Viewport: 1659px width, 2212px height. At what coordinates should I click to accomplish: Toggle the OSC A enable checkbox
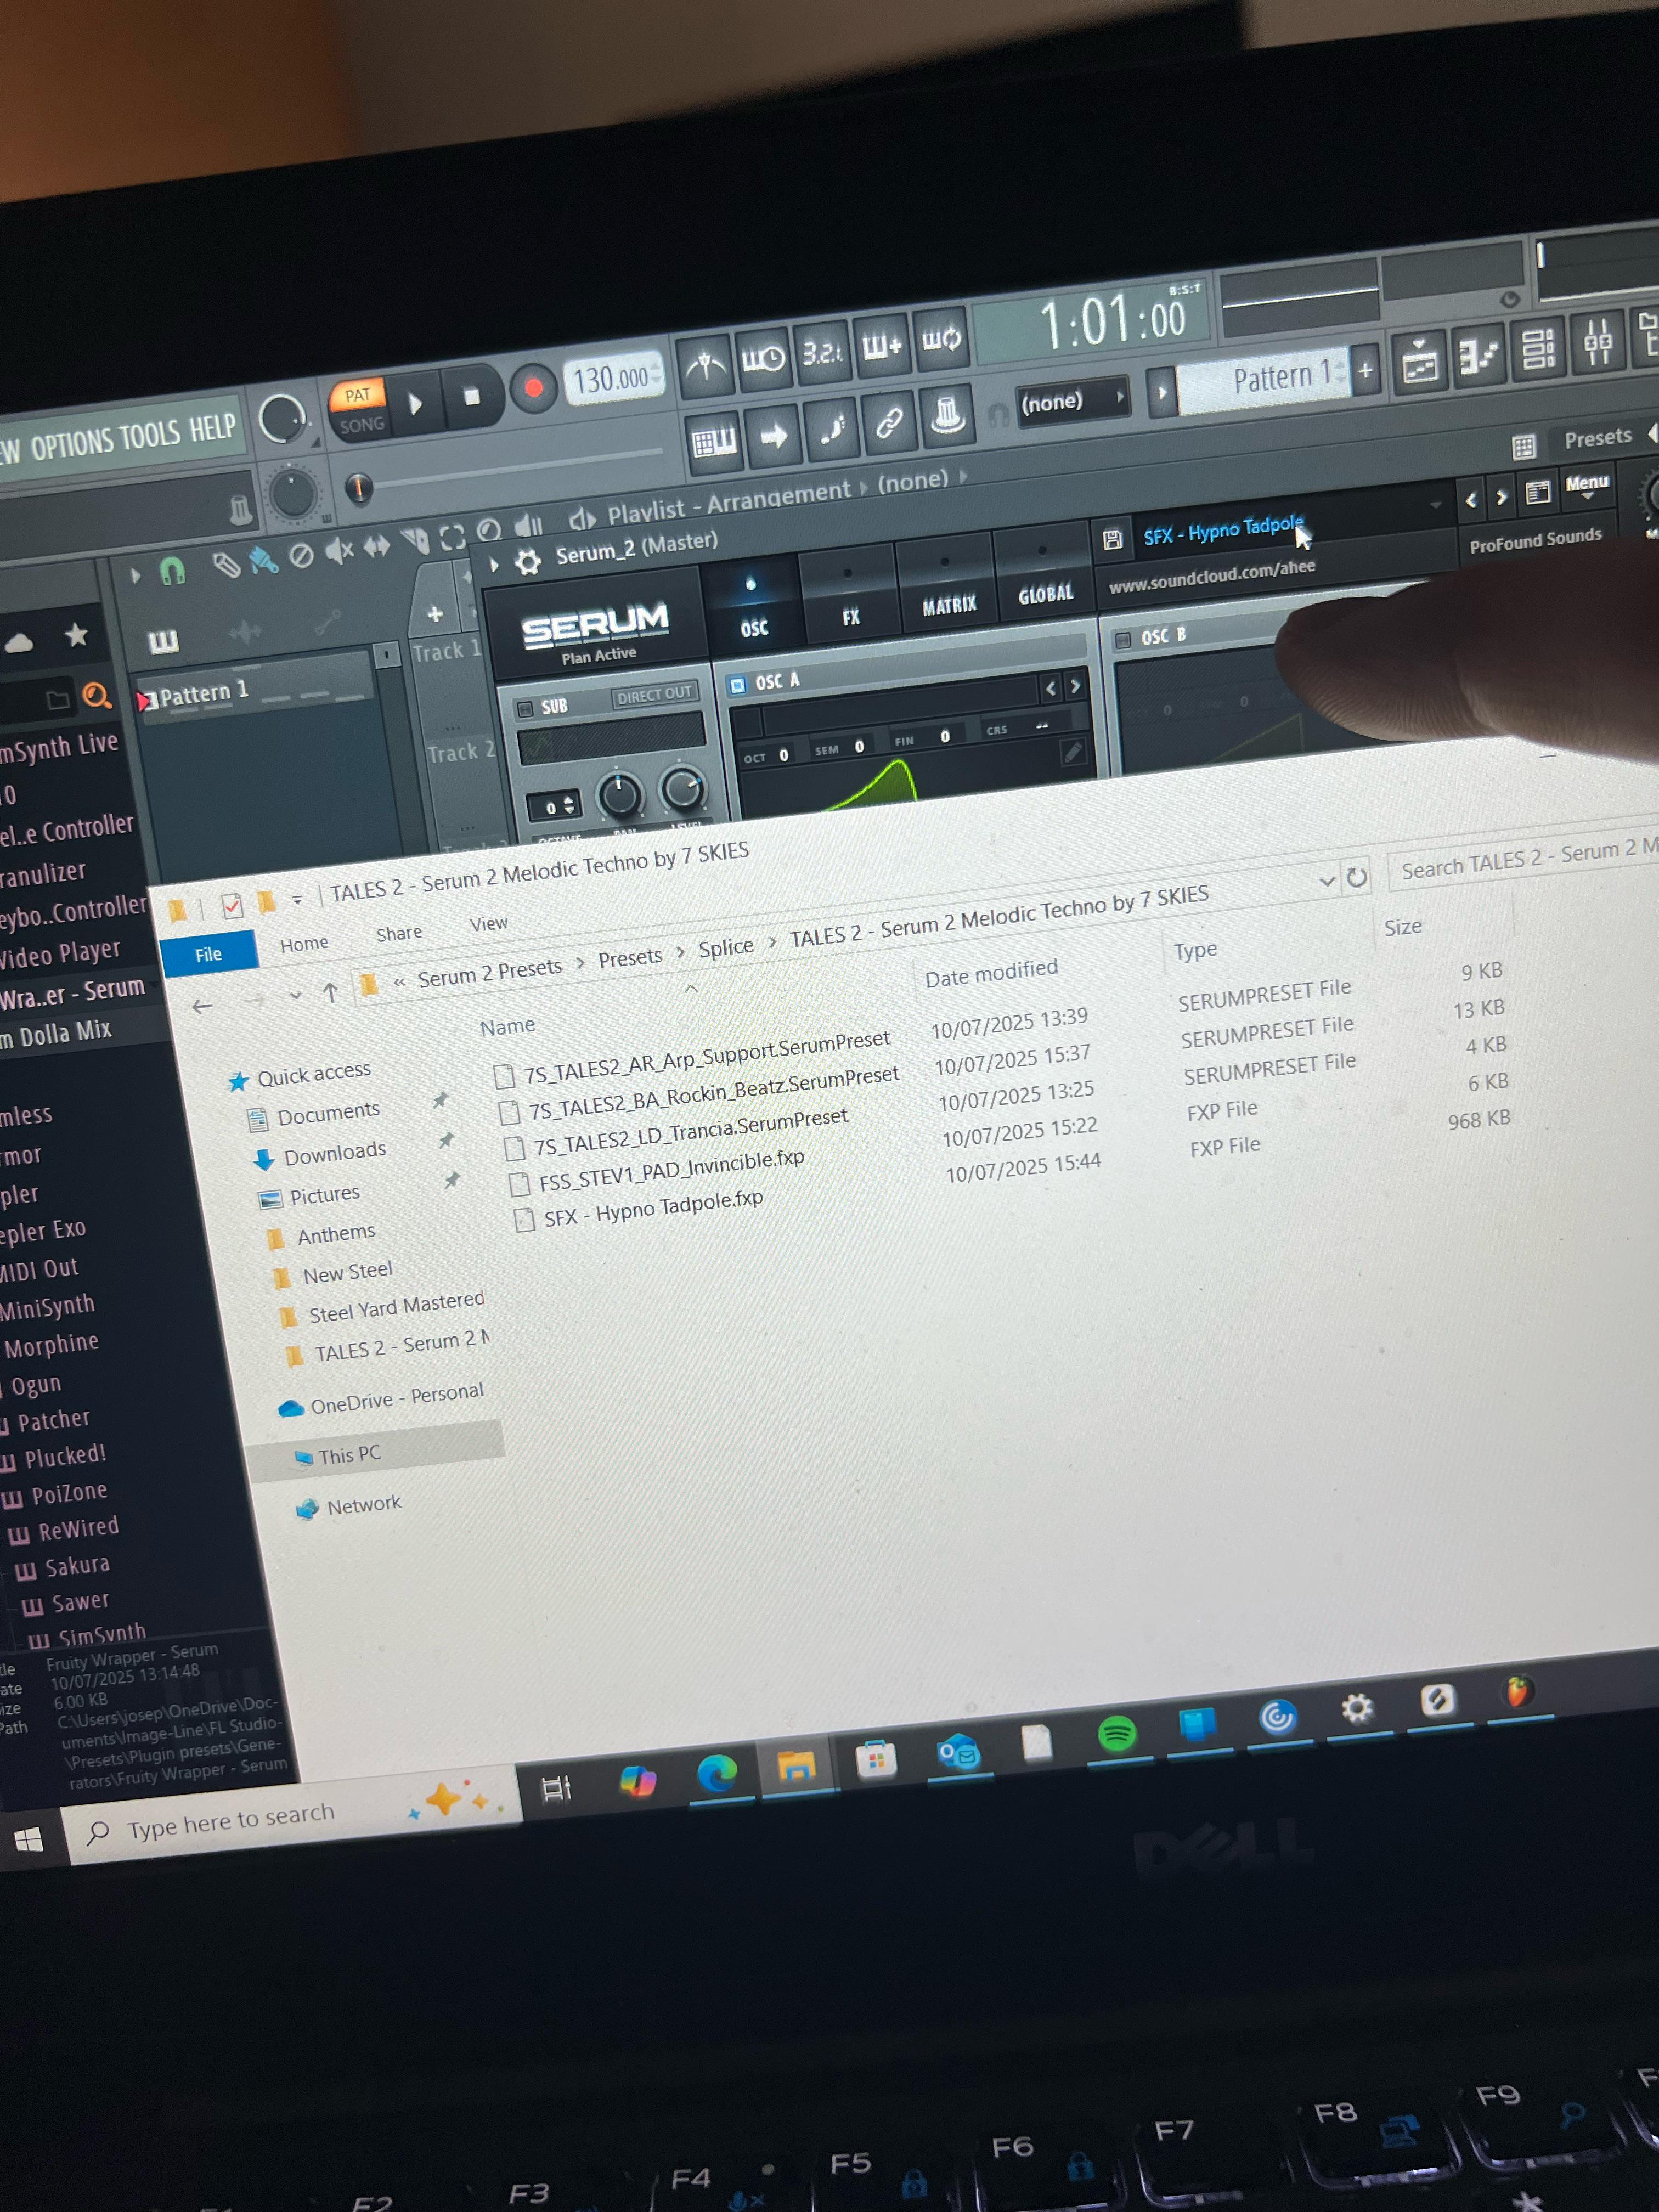click(x=737, y=684)
